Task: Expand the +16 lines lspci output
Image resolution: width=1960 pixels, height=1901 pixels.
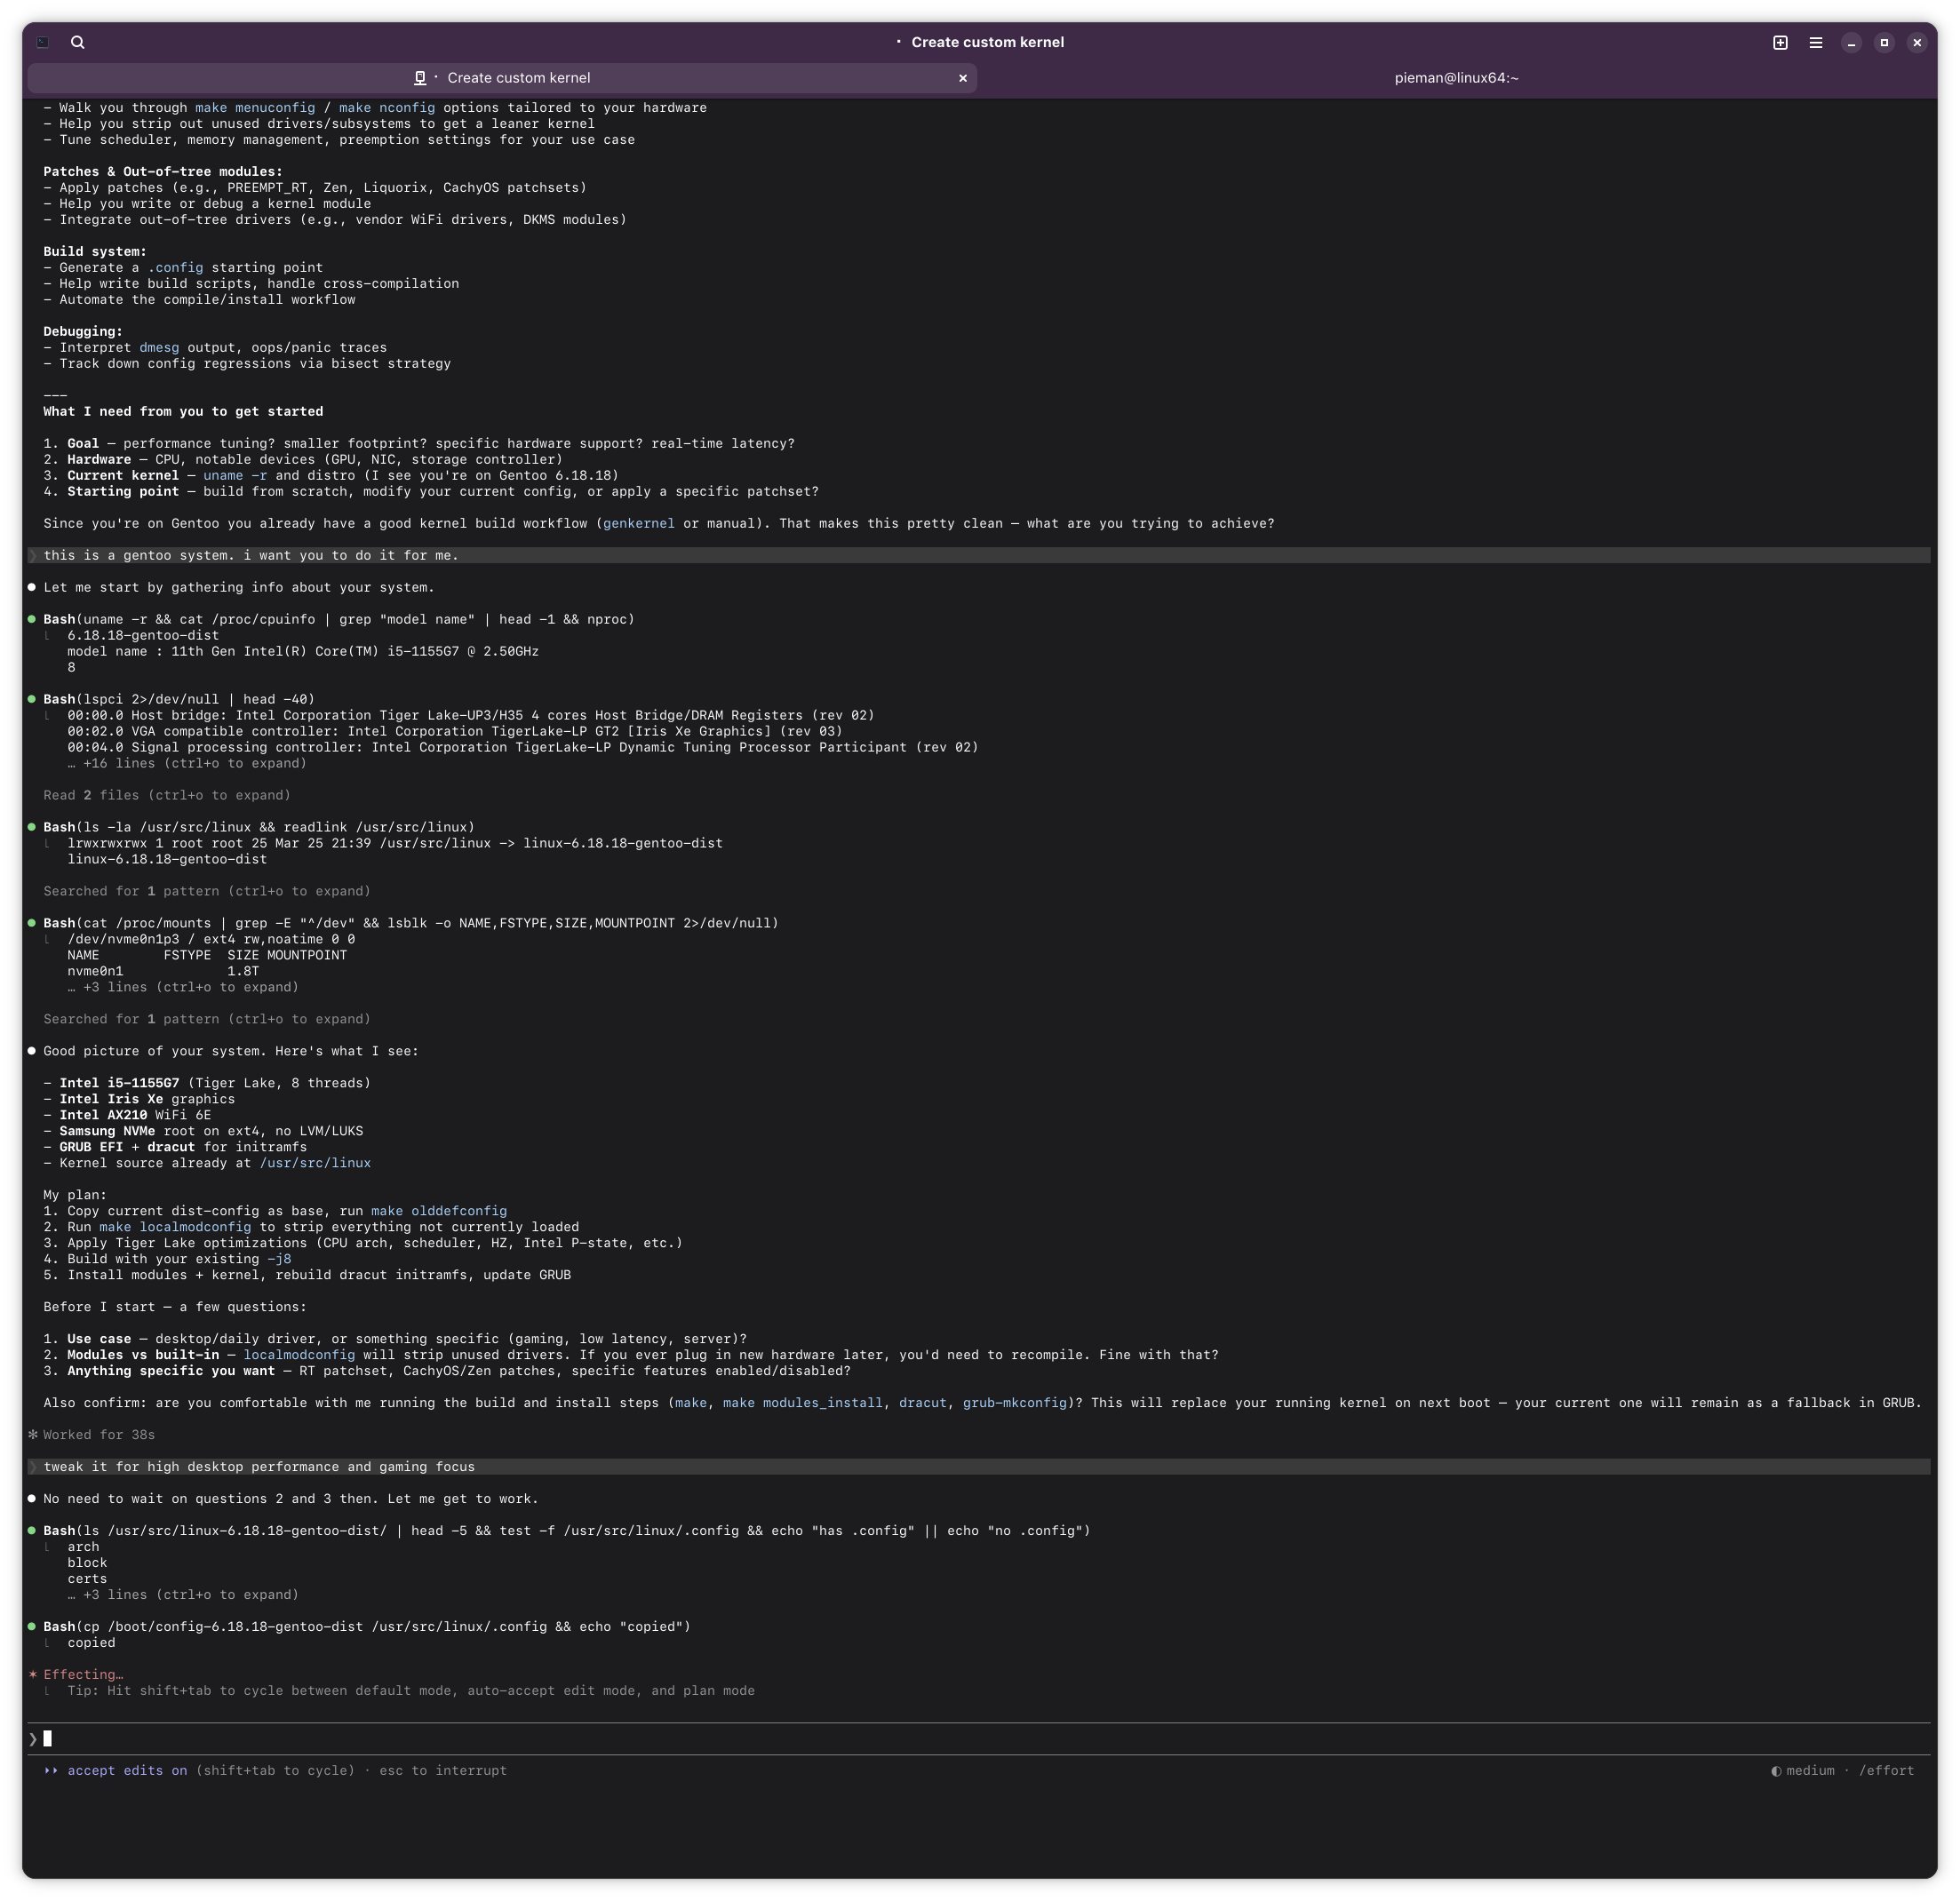Action: (x=186, y=763)
